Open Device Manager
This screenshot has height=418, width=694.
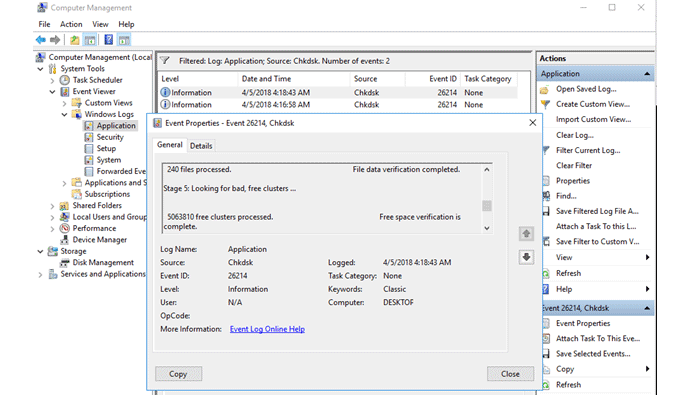coord(100,240)
